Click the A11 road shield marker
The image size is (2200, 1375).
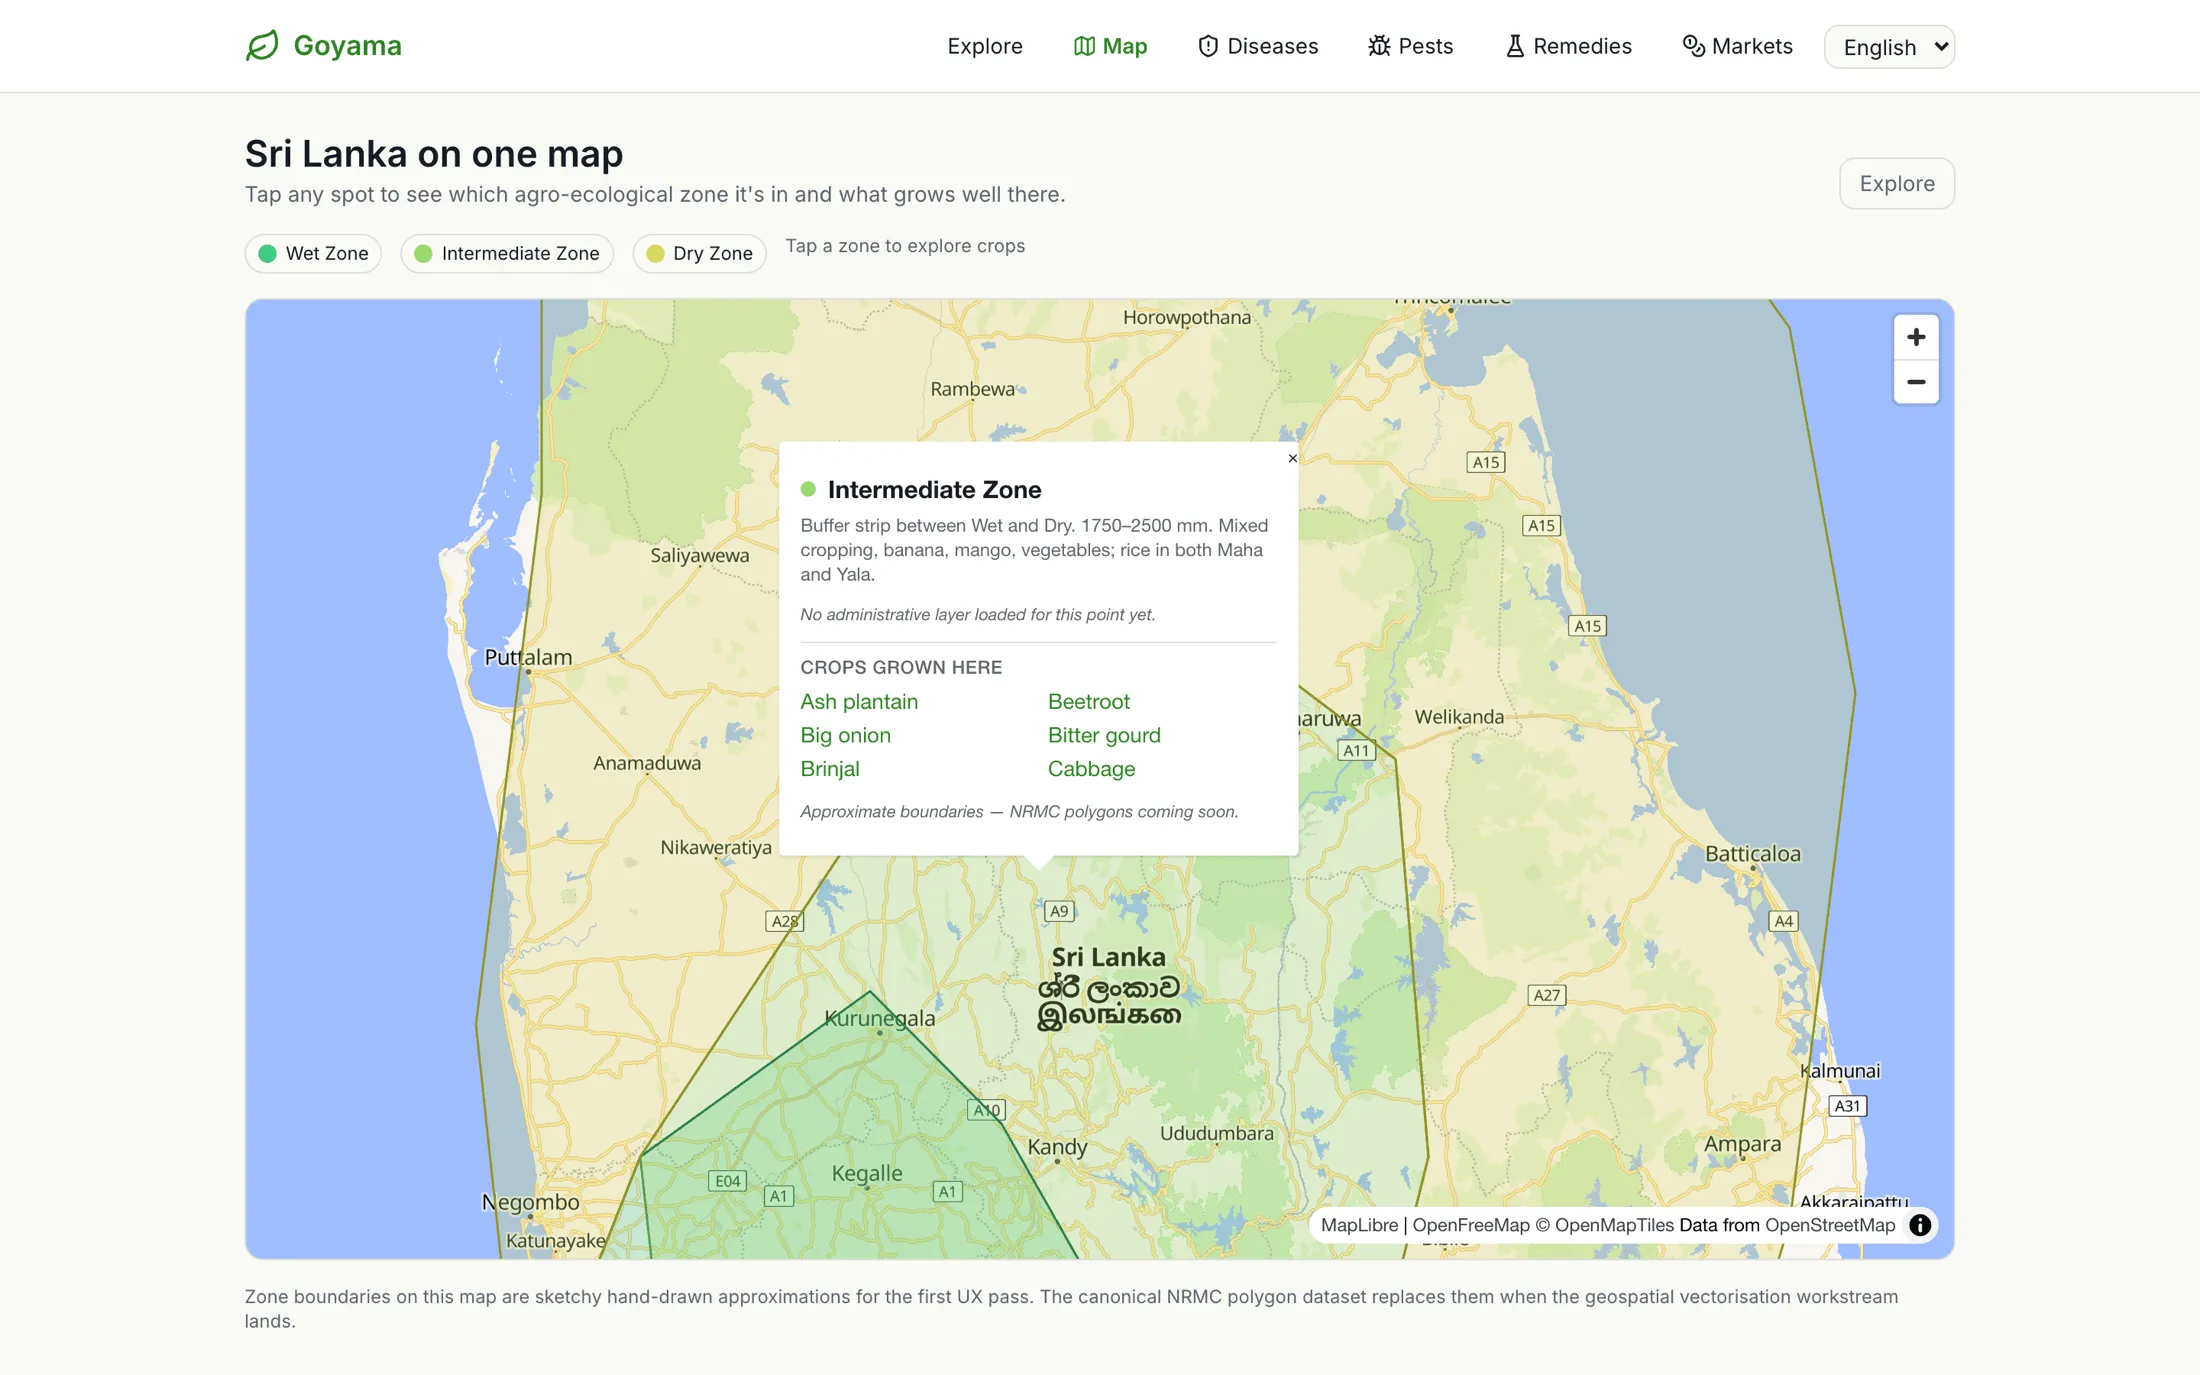pos(1356,751)
